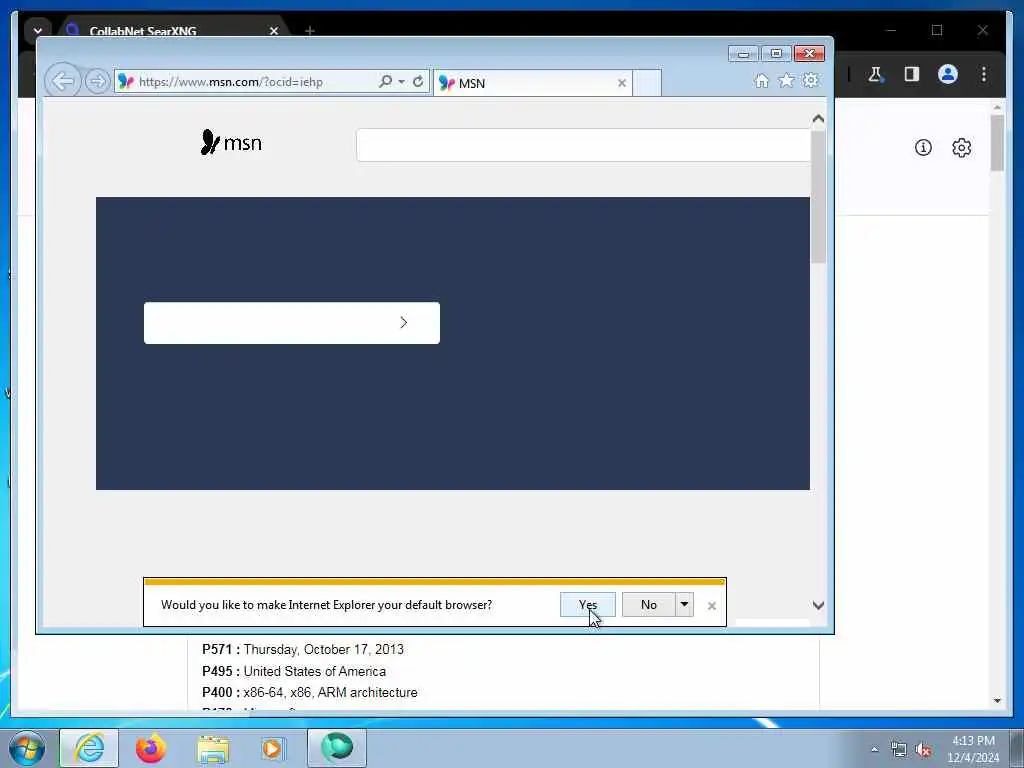Viewport: 1024px width, 768px height.
Task: Click the white card with arrow chevron
Action: pos(292,323)
